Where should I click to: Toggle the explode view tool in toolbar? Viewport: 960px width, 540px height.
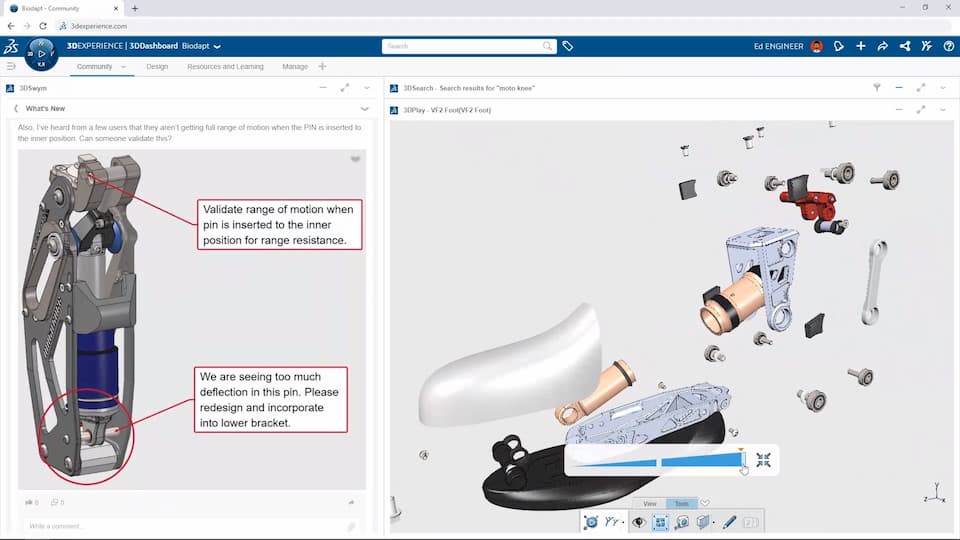(x=660, y=522)
